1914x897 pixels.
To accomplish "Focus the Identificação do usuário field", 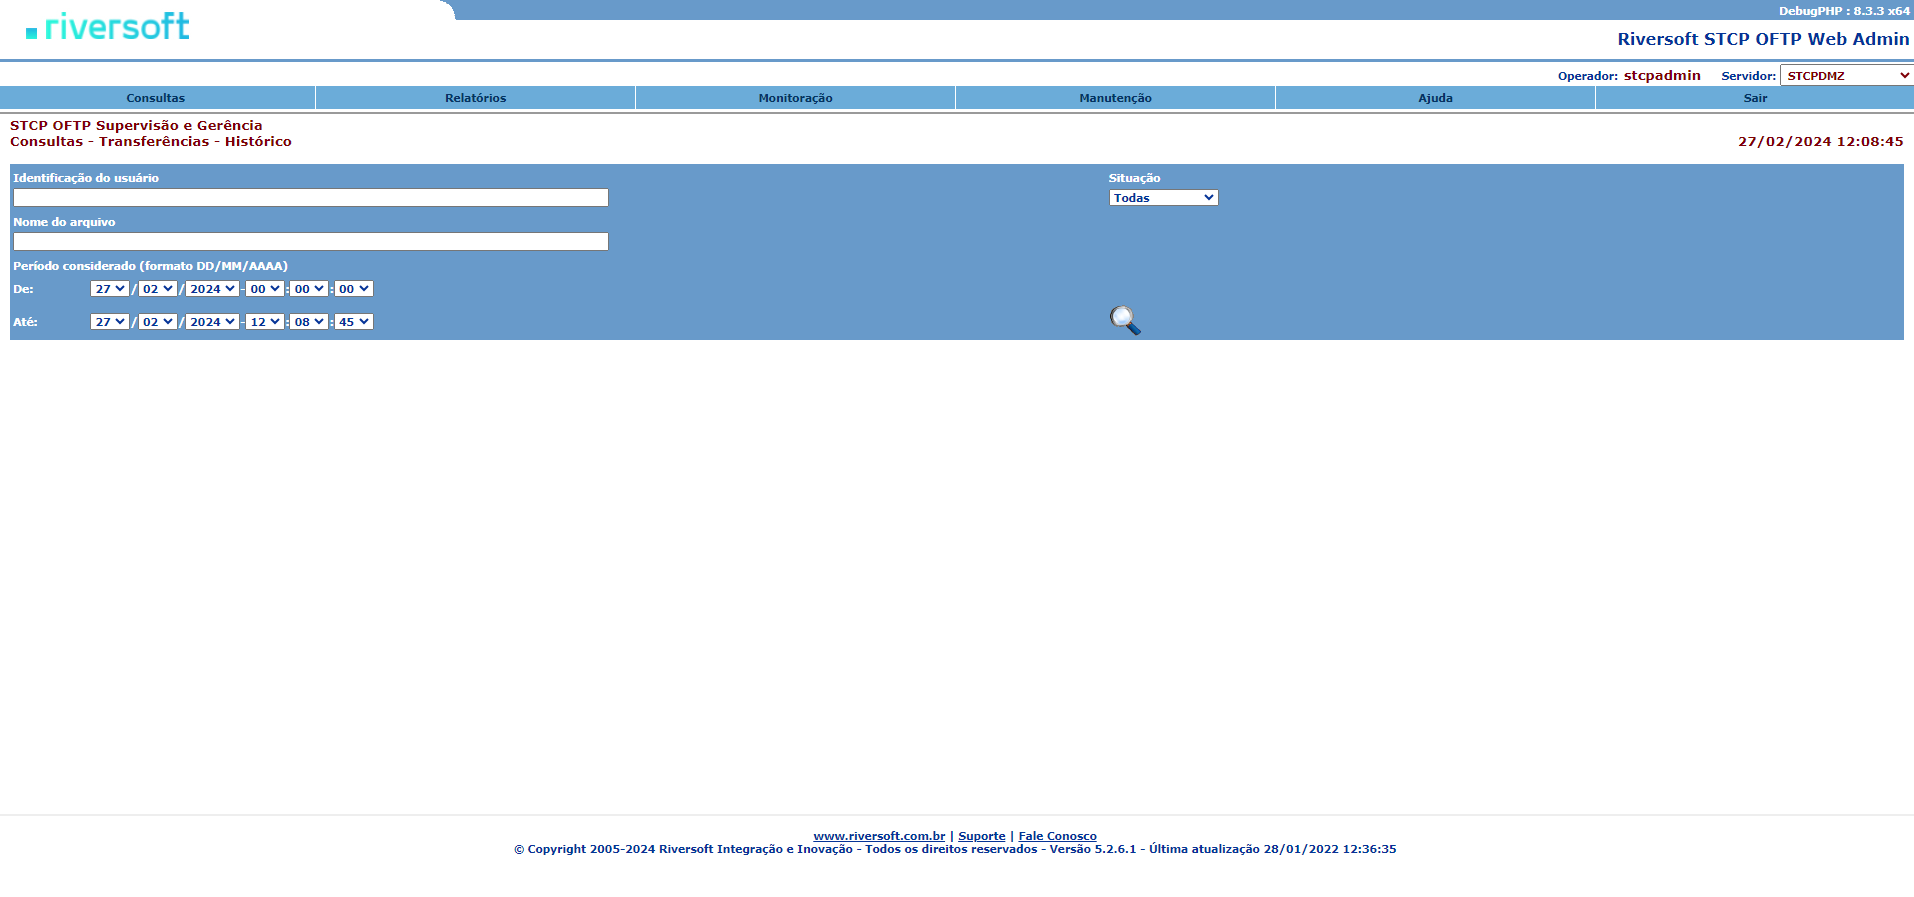I will click(311, 198).
